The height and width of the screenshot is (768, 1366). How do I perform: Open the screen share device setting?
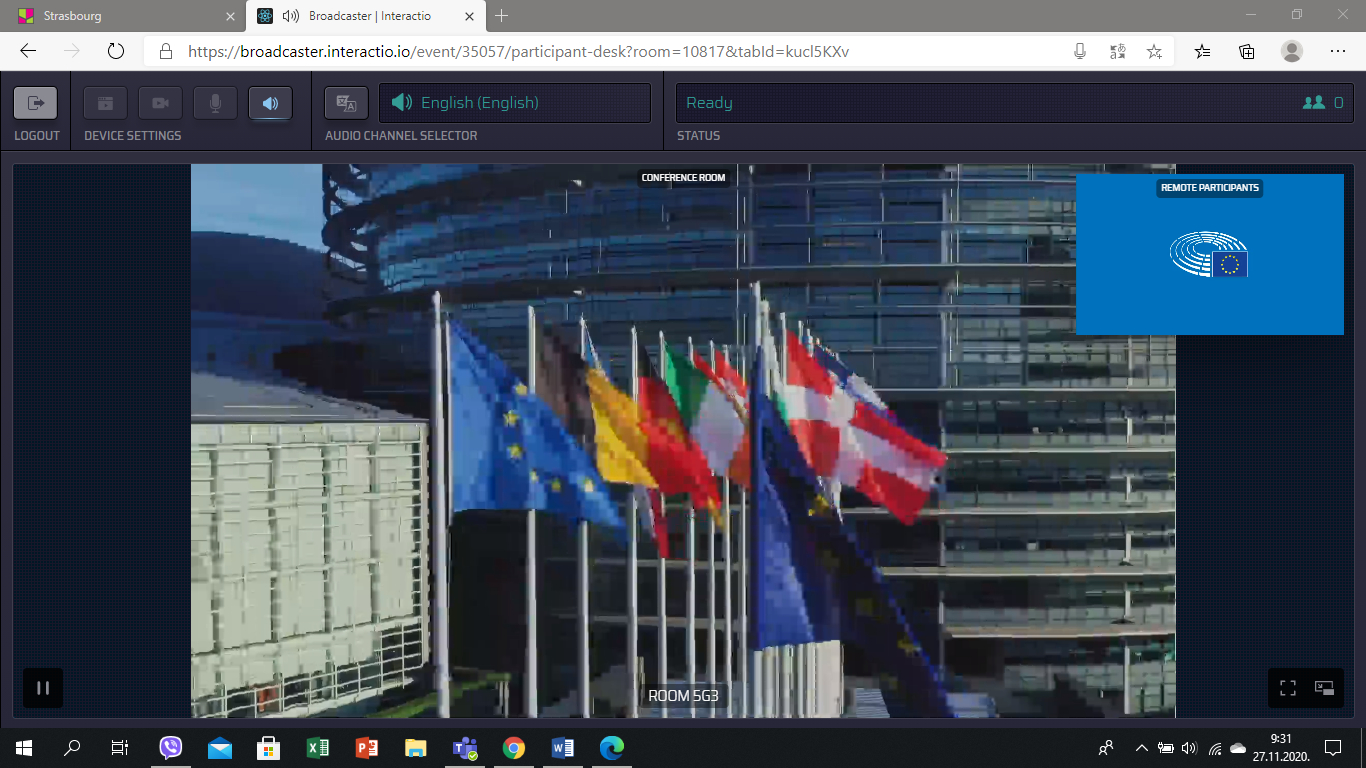click(105, 103)
